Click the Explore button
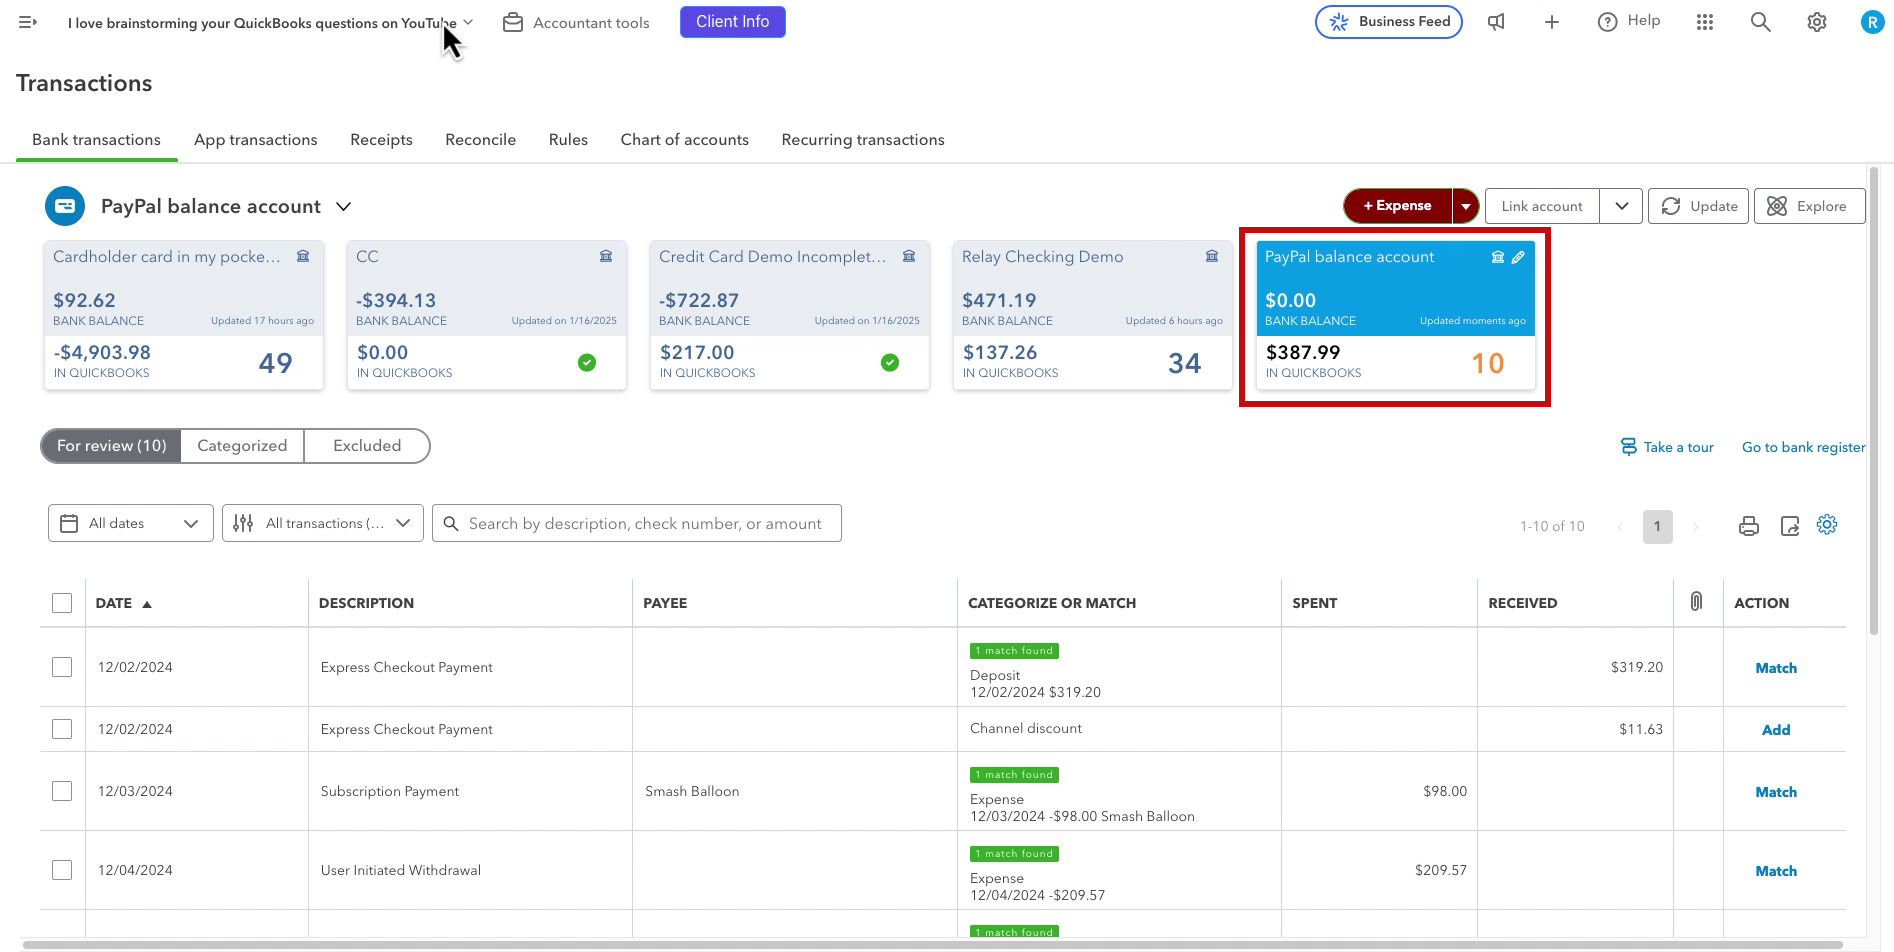The height and width of the screenshot is (952, 1894). pyautogui.click(x=1810, y=206)
